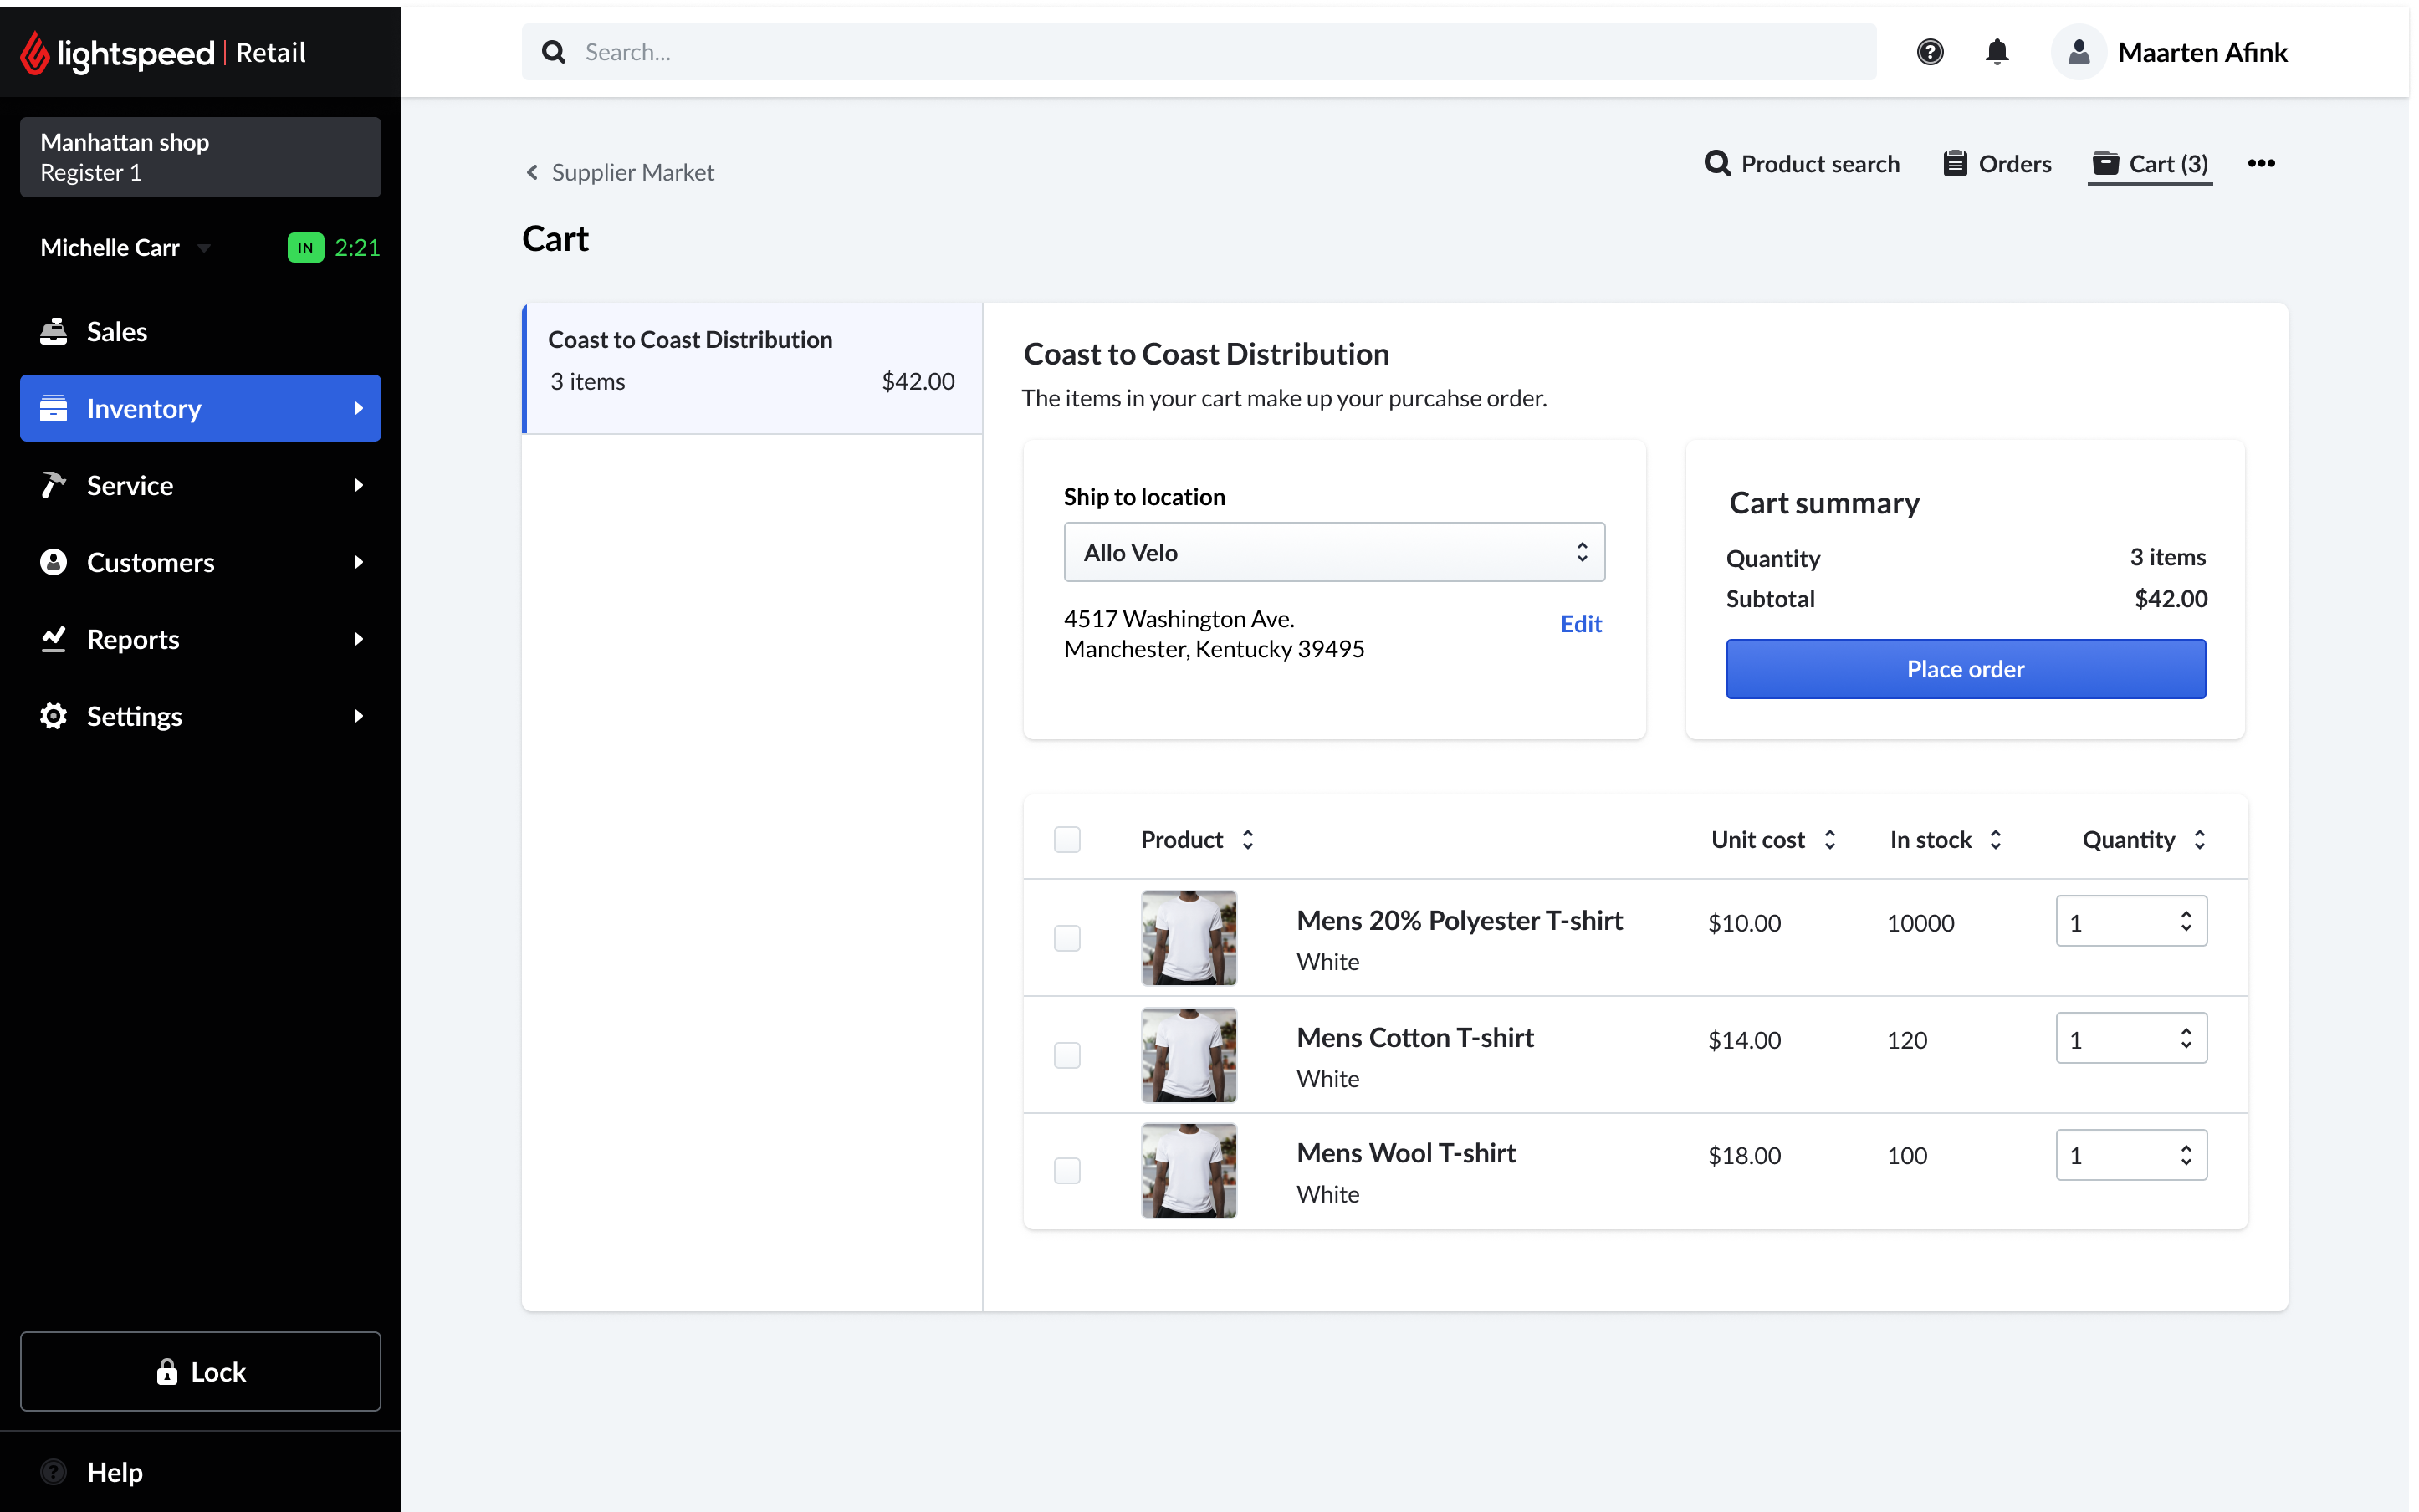Sort by the In stock column arrows
The image size is (2419, 1512).
(x=1995, y=839)
